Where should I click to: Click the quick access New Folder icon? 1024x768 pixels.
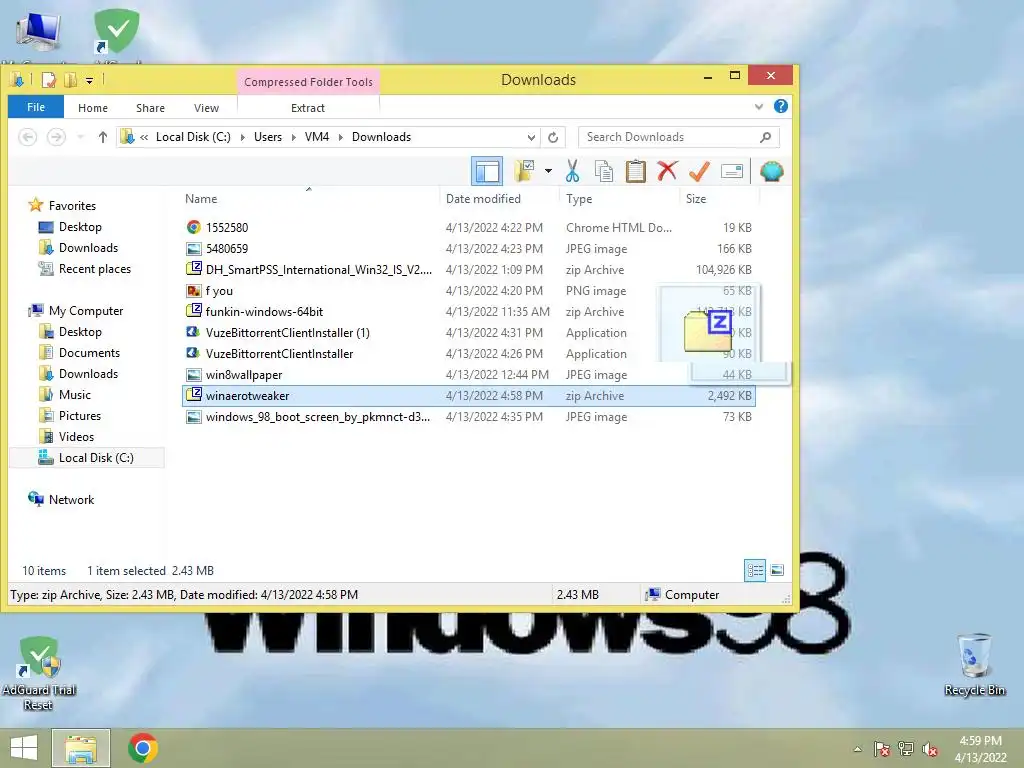(x=71, y=80)
